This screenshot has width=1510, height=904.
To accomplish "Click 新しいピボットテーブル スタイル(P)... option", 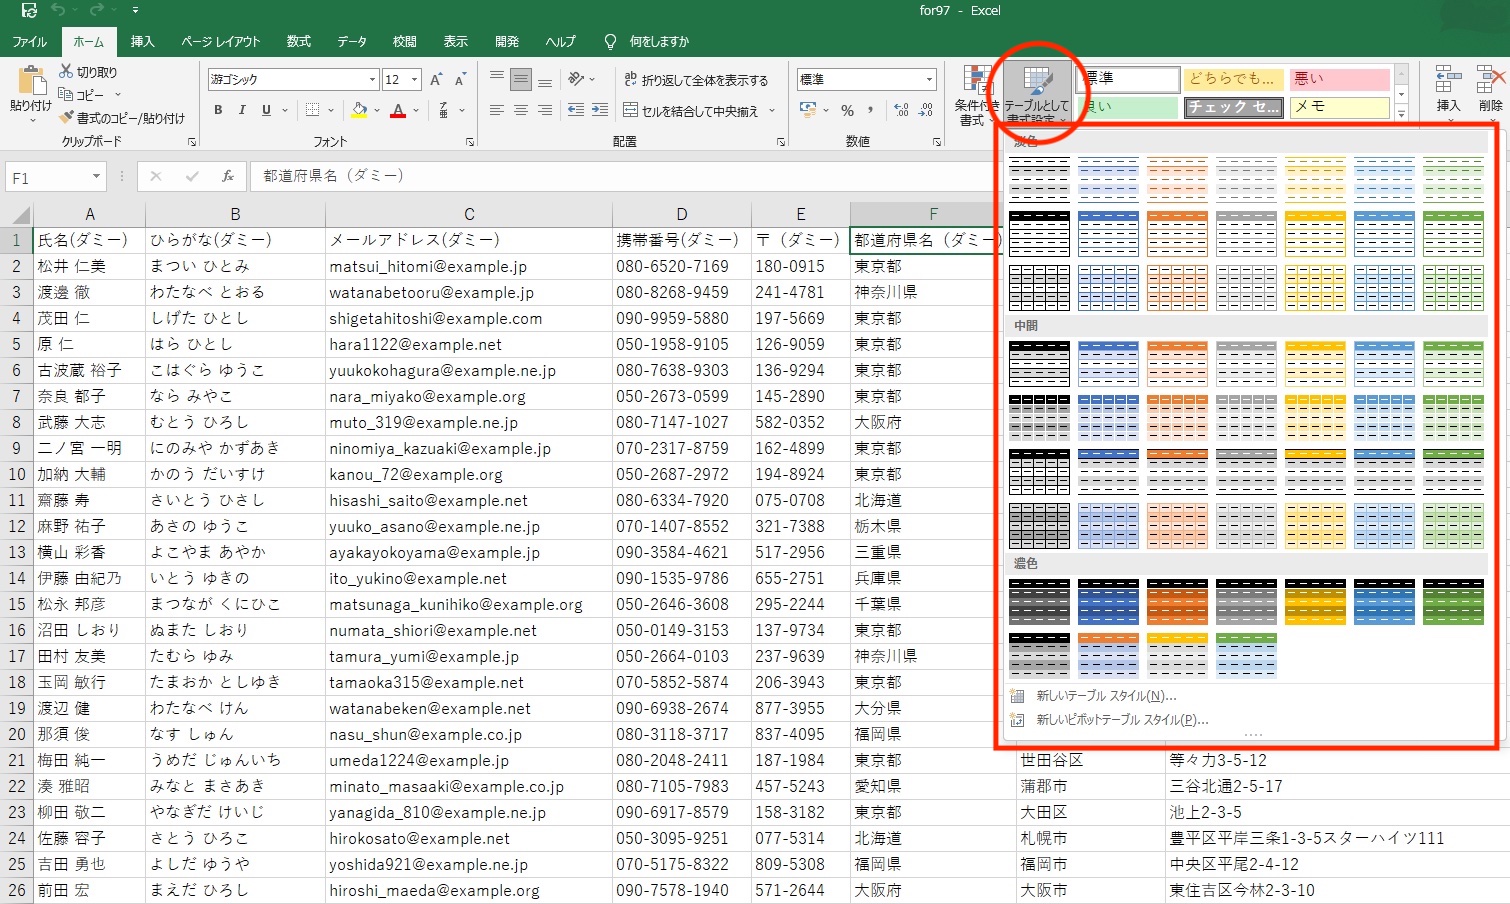I will tap(1110, 720).
